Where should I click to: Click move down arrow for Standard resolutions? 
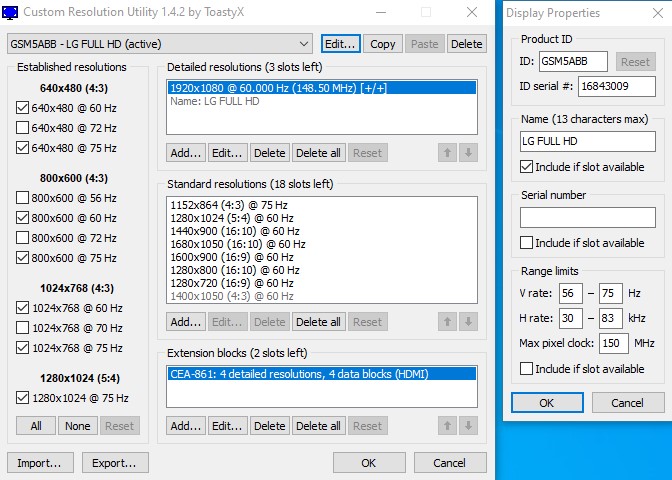(469, 322)
